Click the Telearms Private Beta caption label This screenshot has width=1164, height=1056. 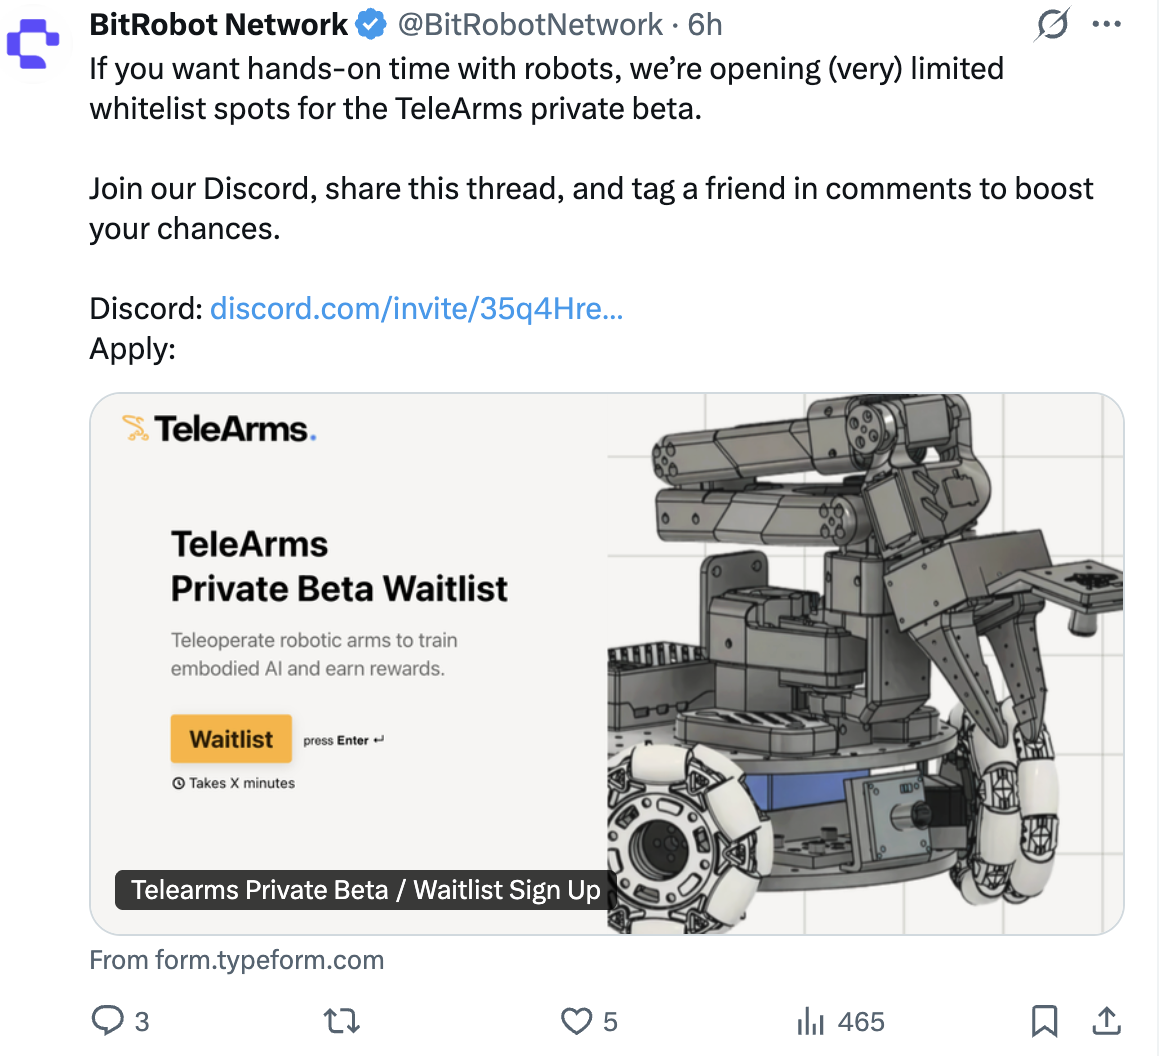365,890
